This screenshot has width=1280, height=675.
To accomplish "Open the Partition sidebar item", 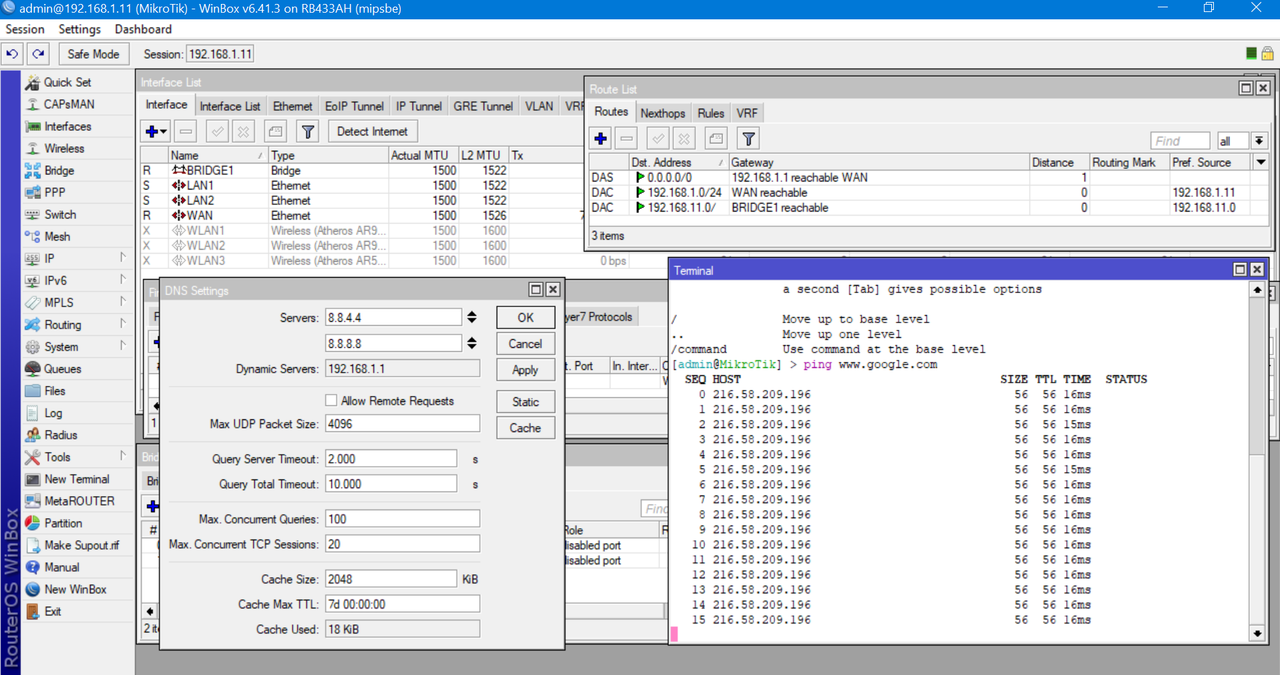I will click(63, 523).
